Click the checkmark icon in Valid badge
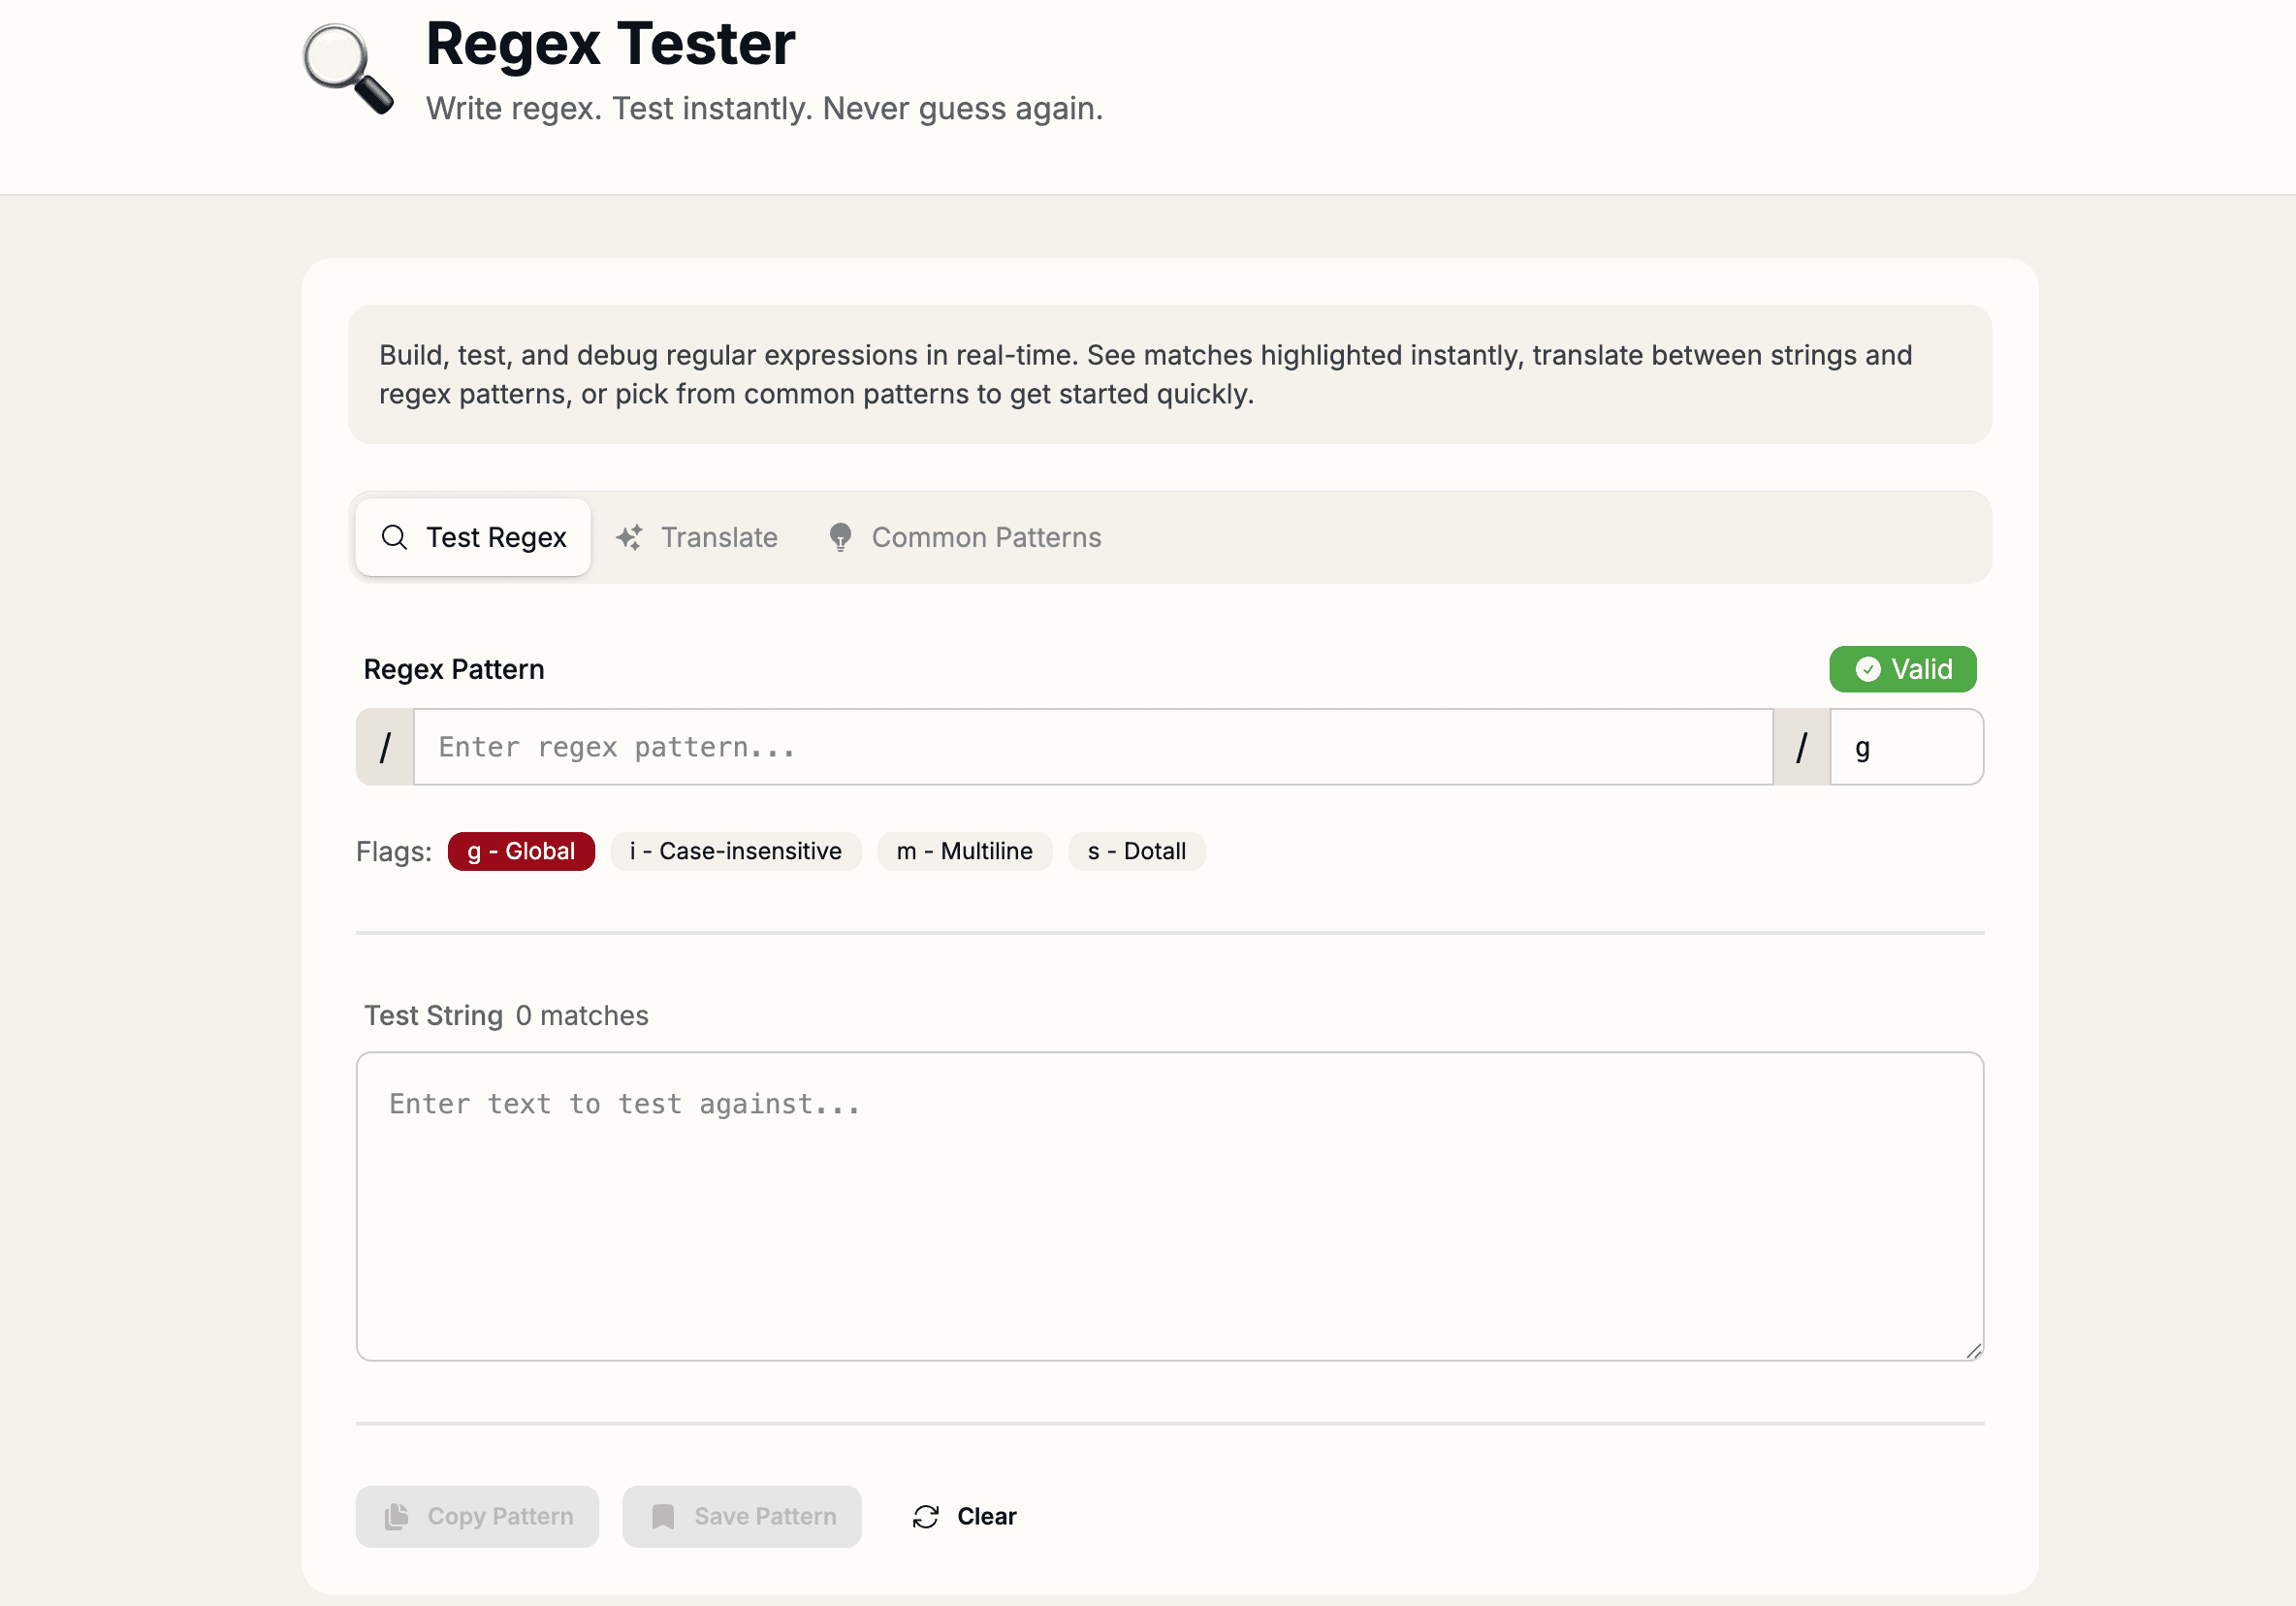 [x=1869, y=669]
